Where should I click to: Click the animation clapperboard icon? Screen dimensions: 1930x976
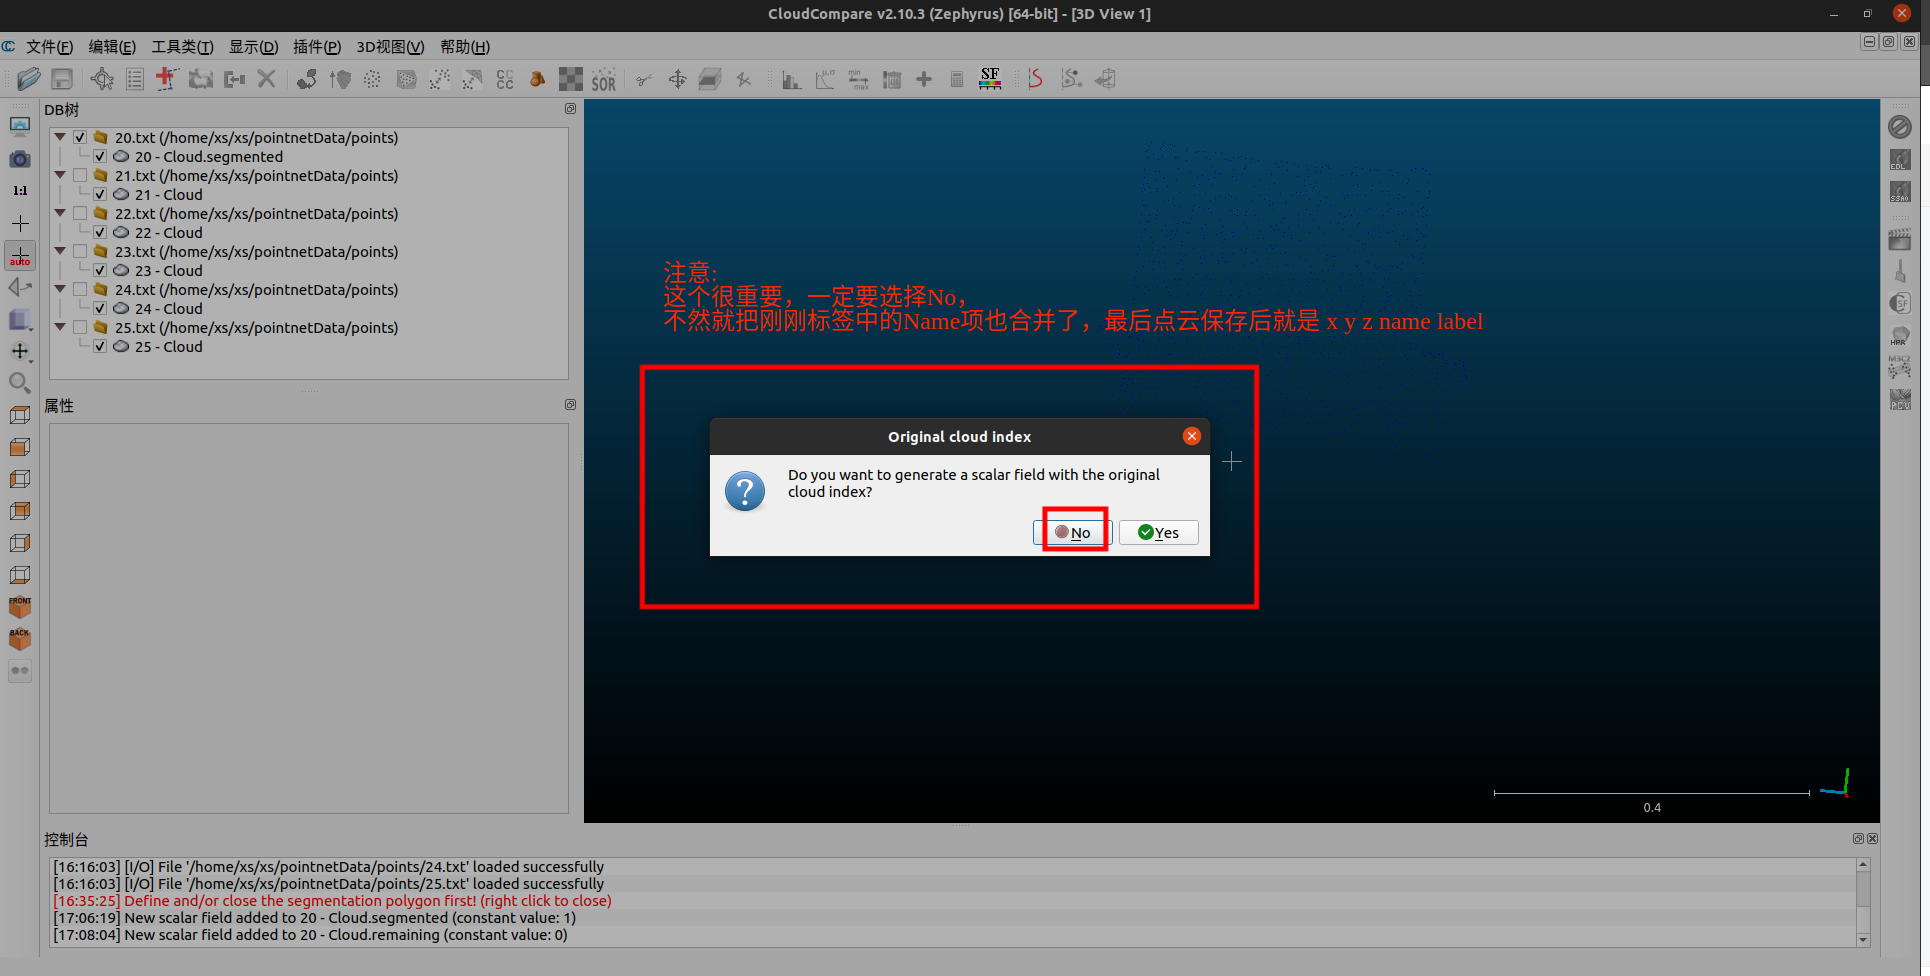(x=1900, y=239)
